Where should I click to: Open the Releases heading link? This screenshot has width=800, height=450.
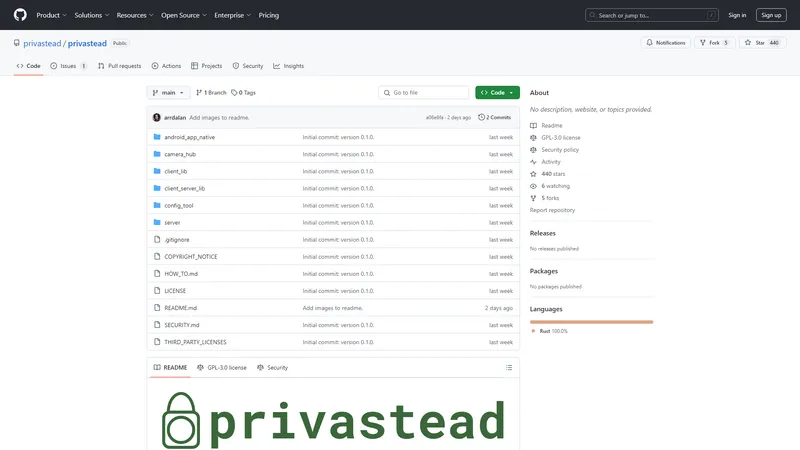pyautogui.click(x=542, y=233)
